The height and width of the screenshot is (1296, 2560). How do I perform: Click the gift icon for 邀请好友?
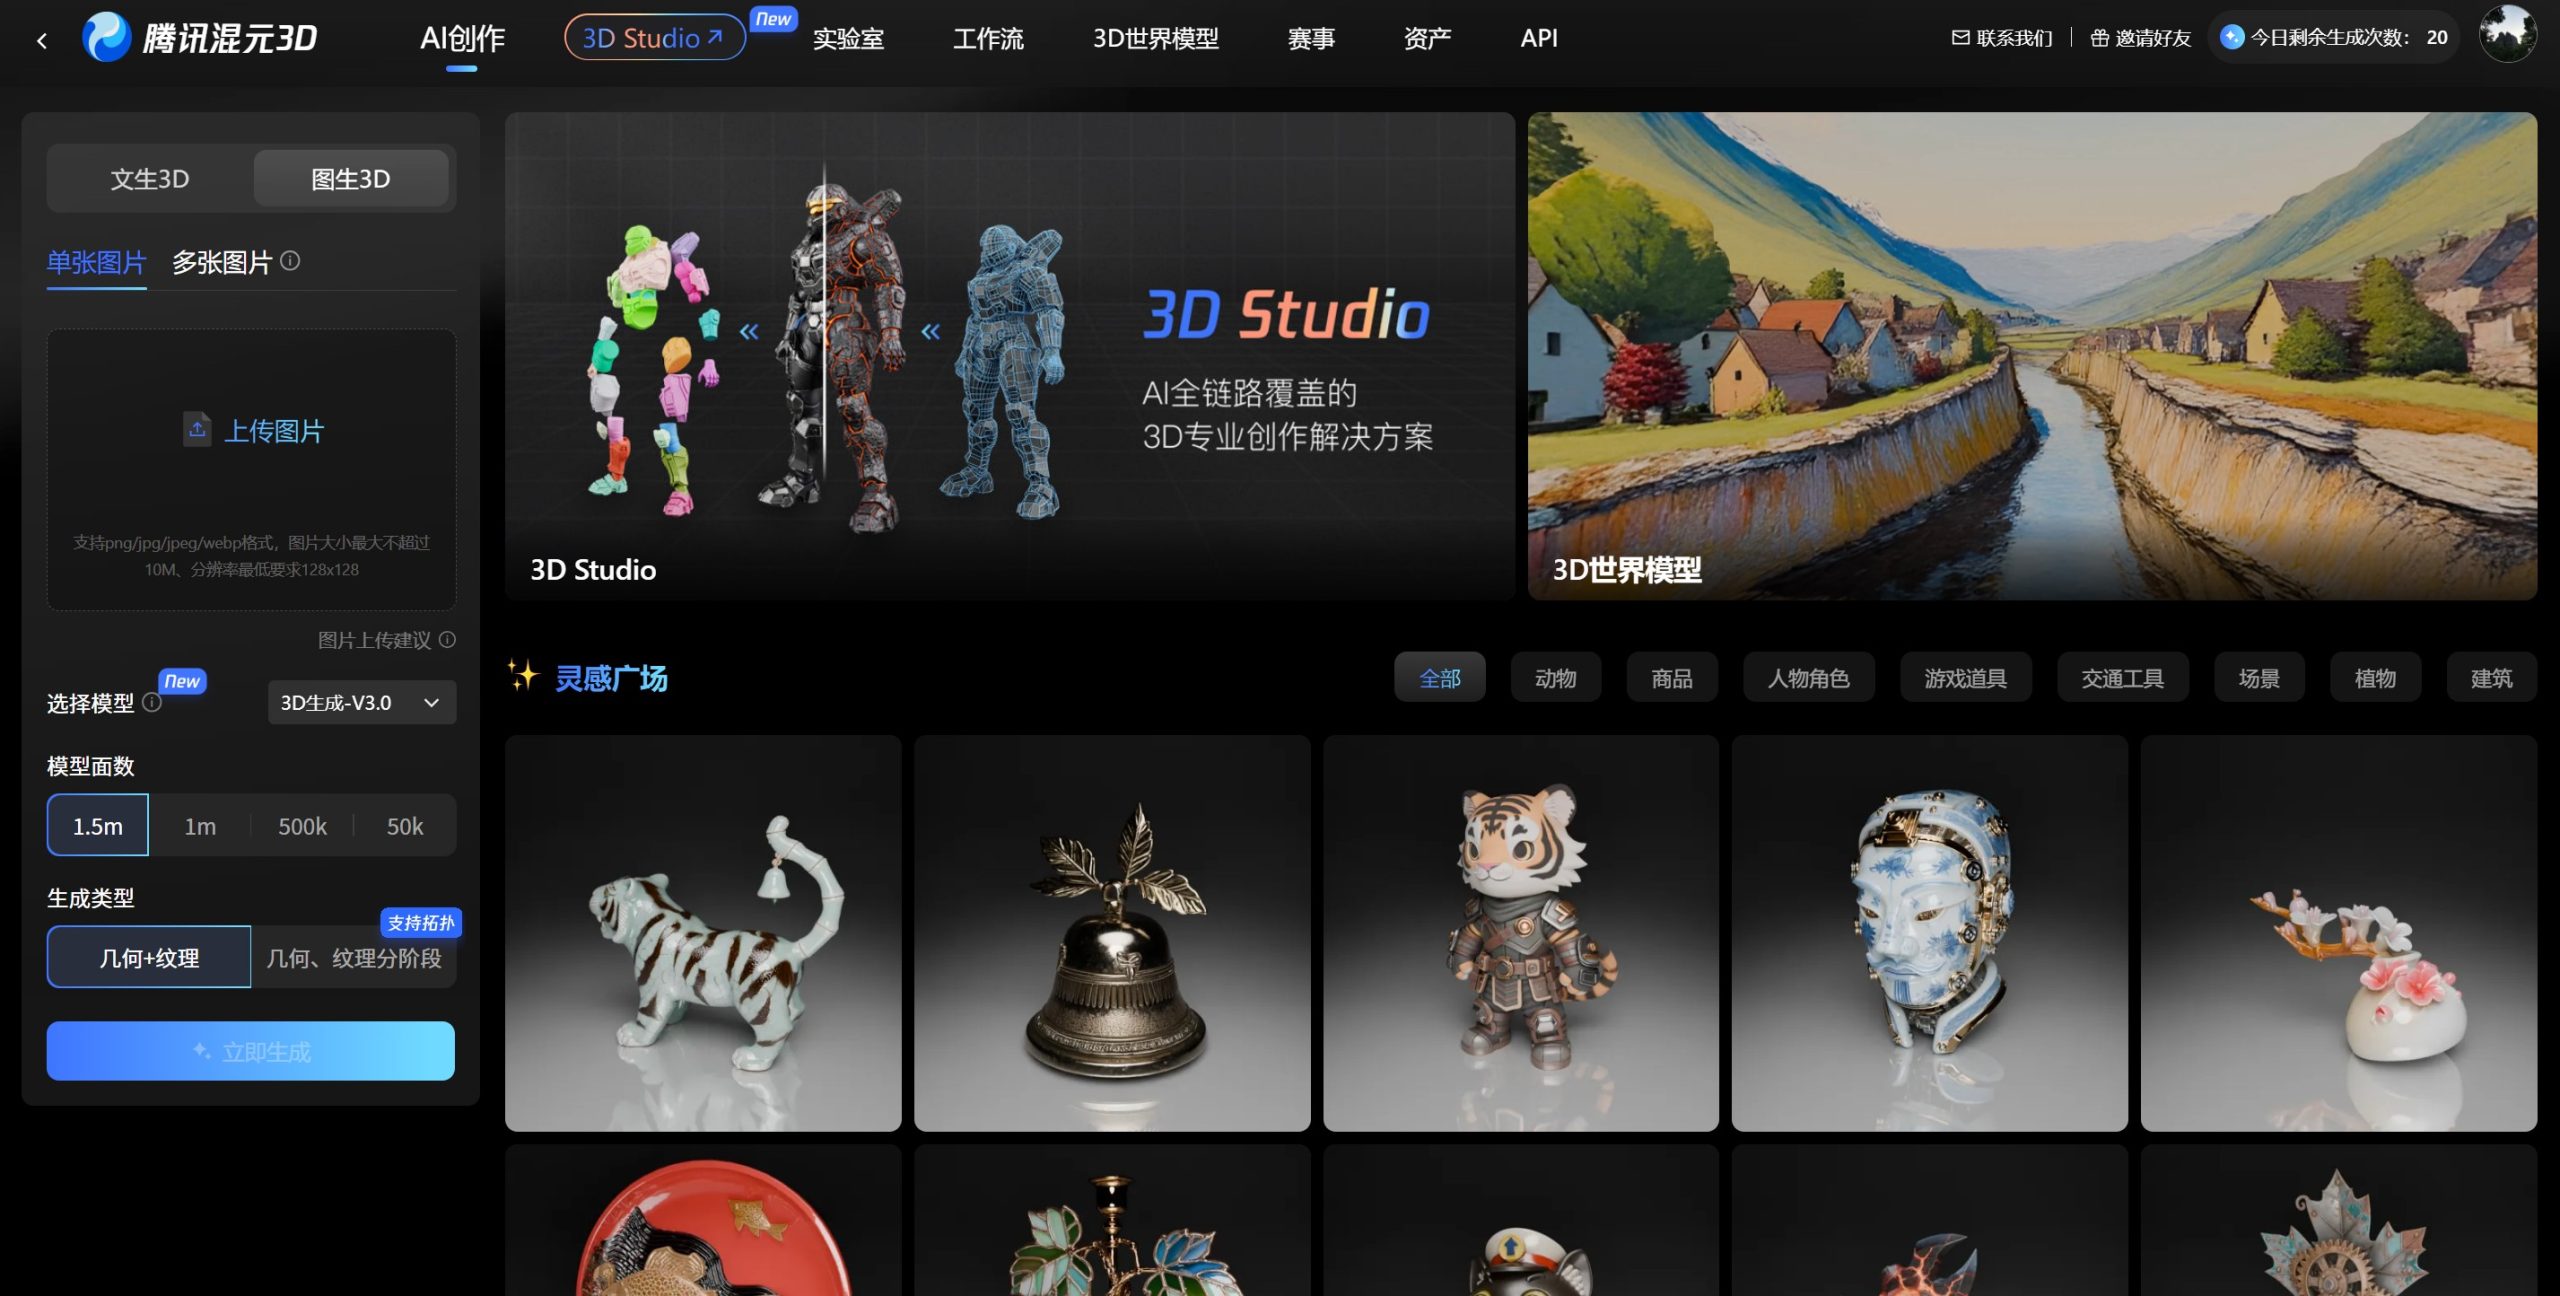click(2099, 38)
